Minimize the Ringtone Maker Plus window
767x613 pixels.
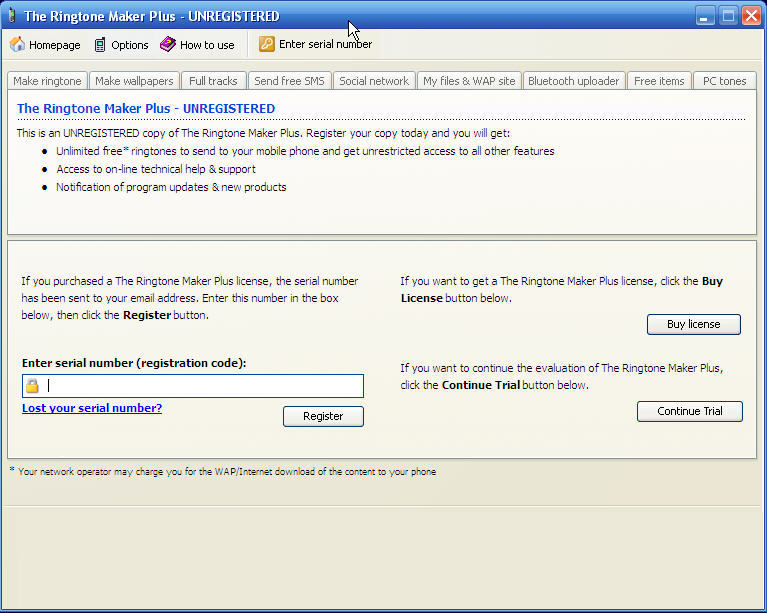click(x=704, y=16)
